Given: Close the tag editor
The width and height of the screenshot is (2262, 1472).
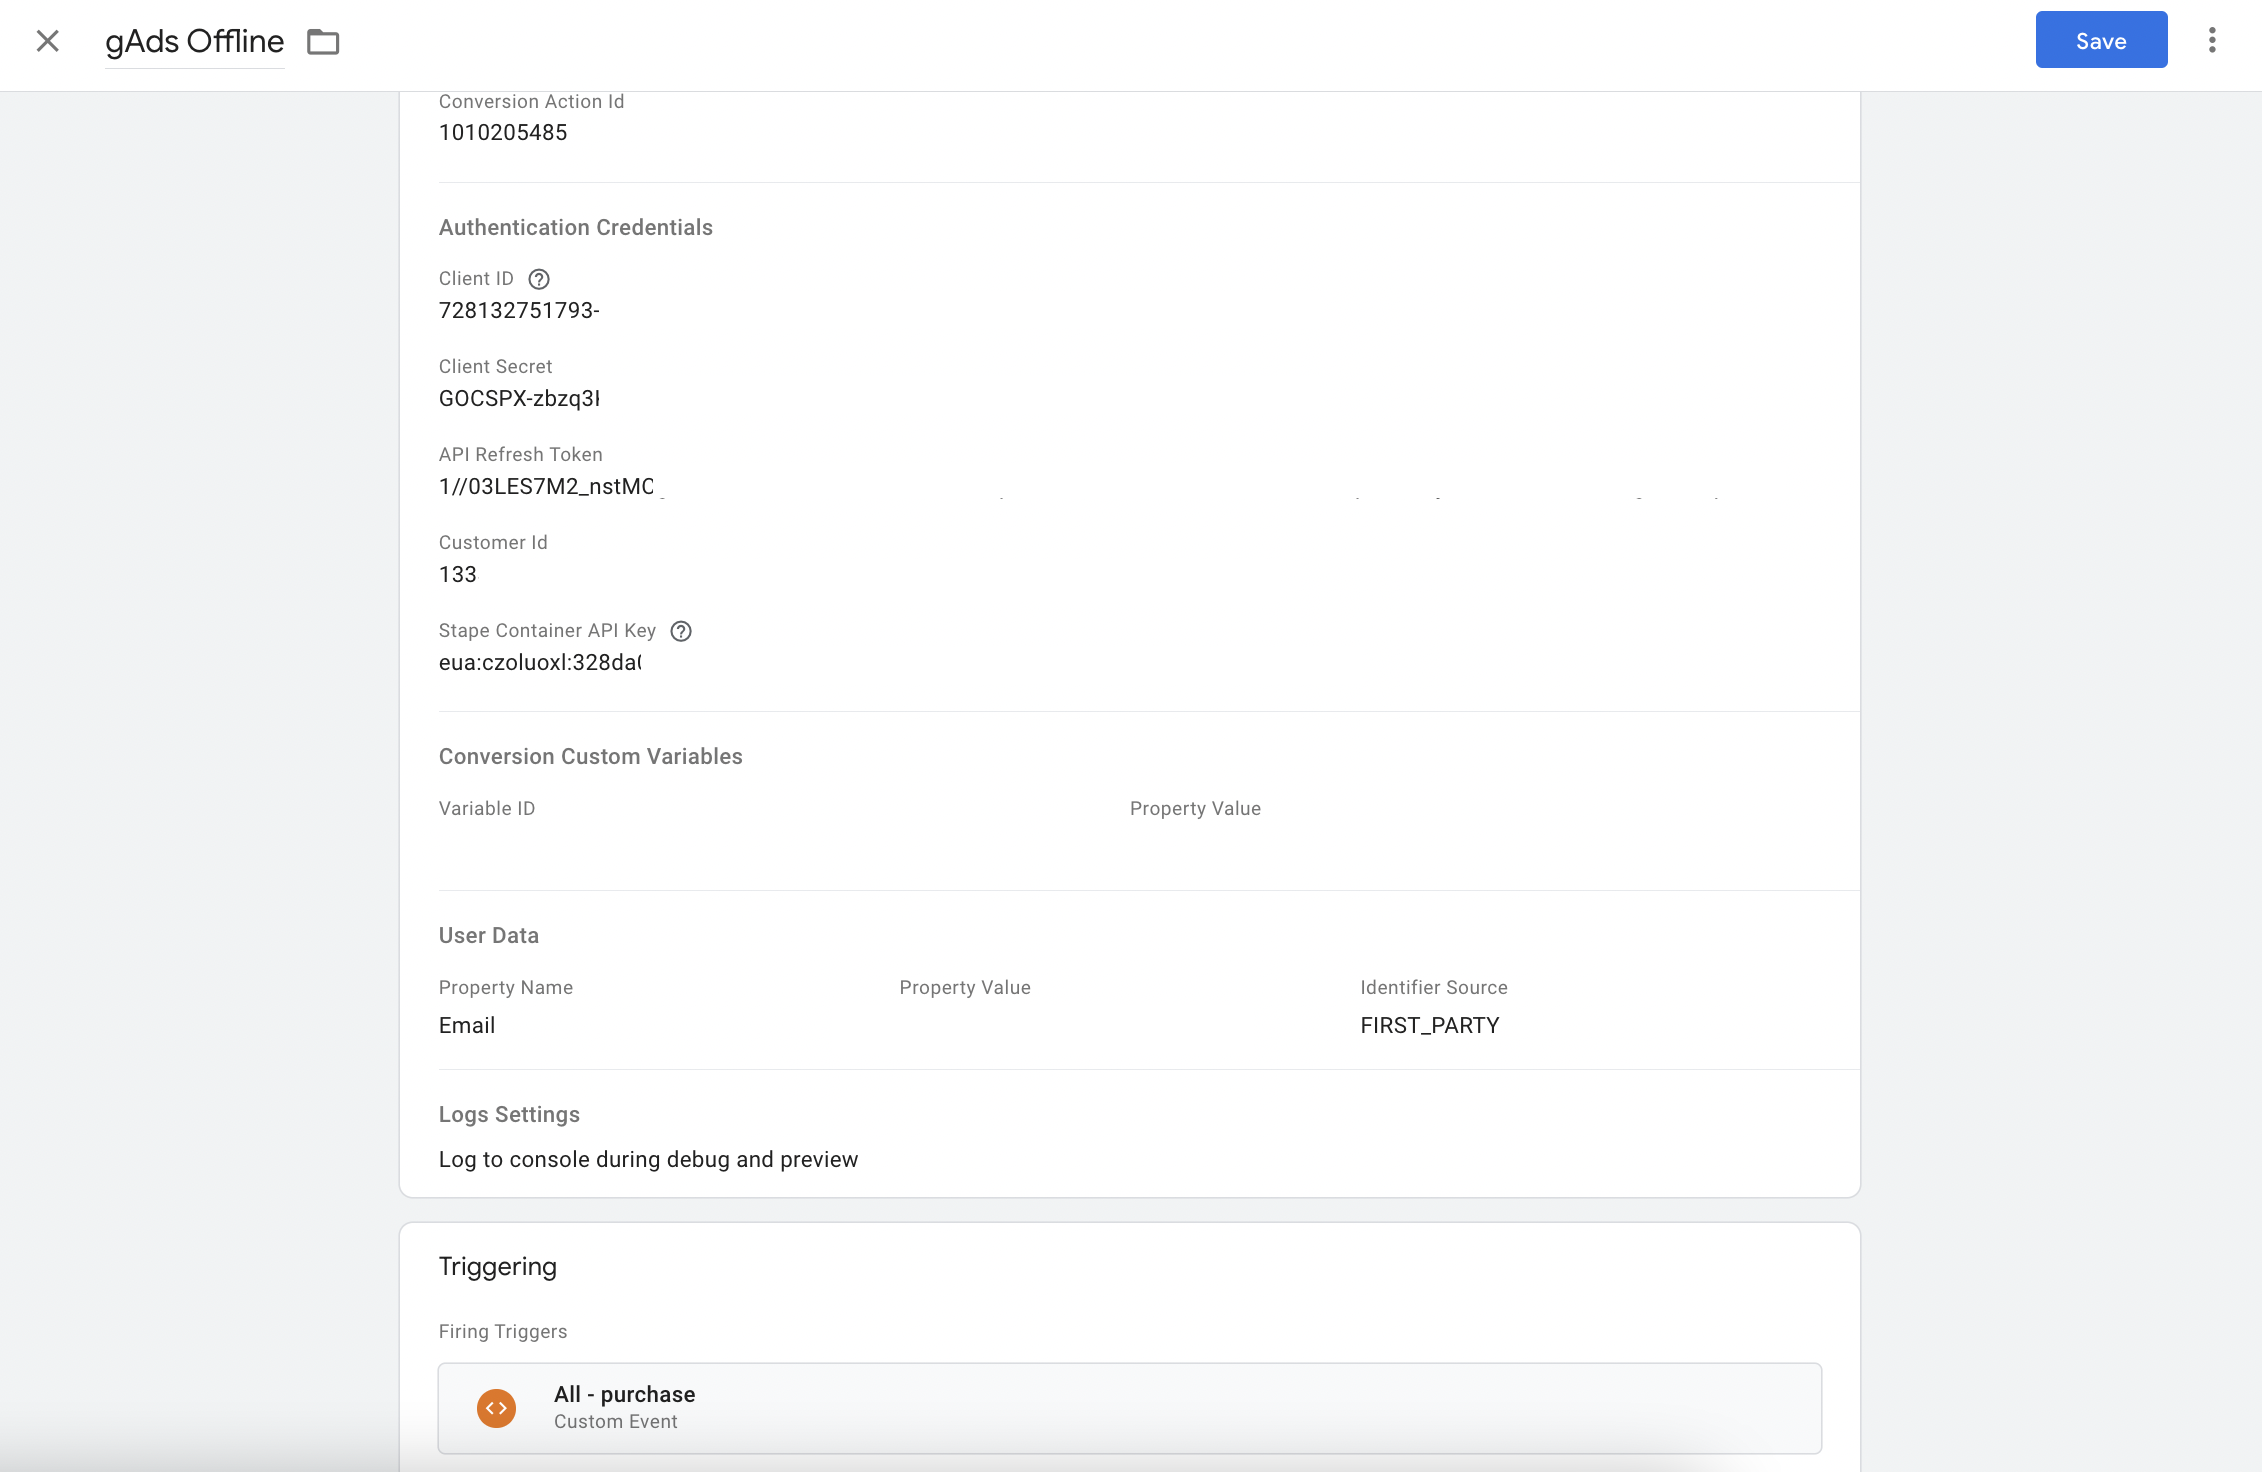Looking at the screenshot, I should click(47, 40).
